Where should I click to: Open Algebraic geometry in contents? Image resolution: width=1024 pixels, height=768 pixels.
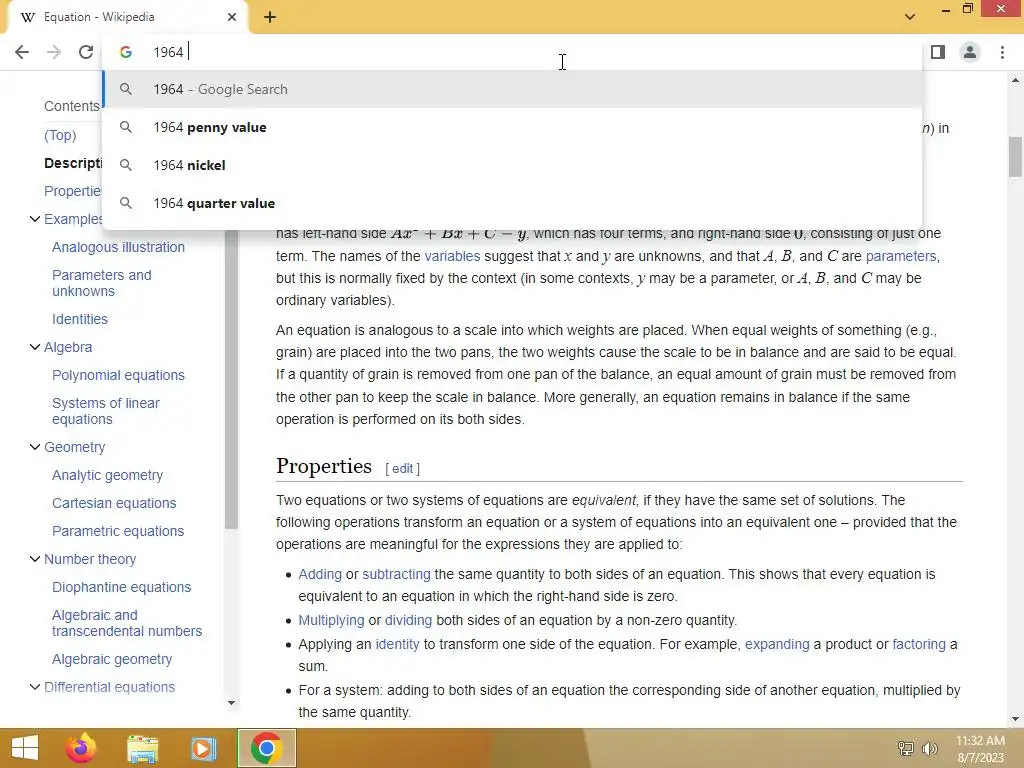(112, 659)
